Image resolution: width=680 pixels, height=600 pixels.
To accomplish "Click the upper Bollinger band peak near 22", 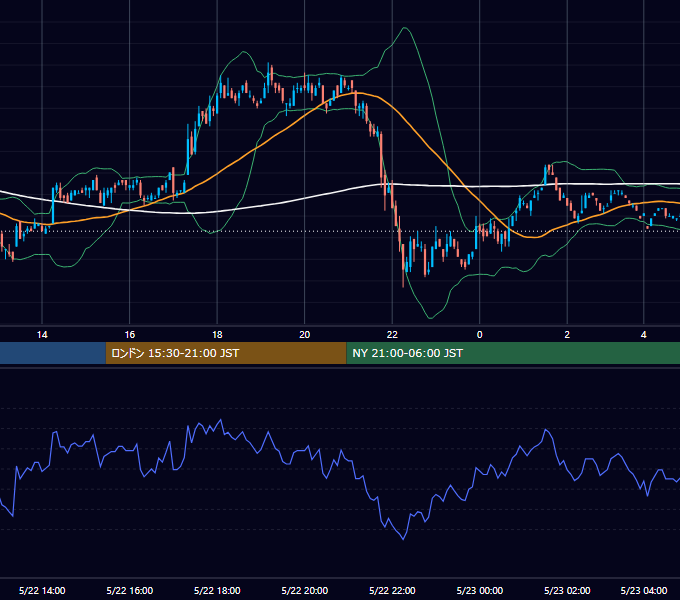I will pos(405,28).
